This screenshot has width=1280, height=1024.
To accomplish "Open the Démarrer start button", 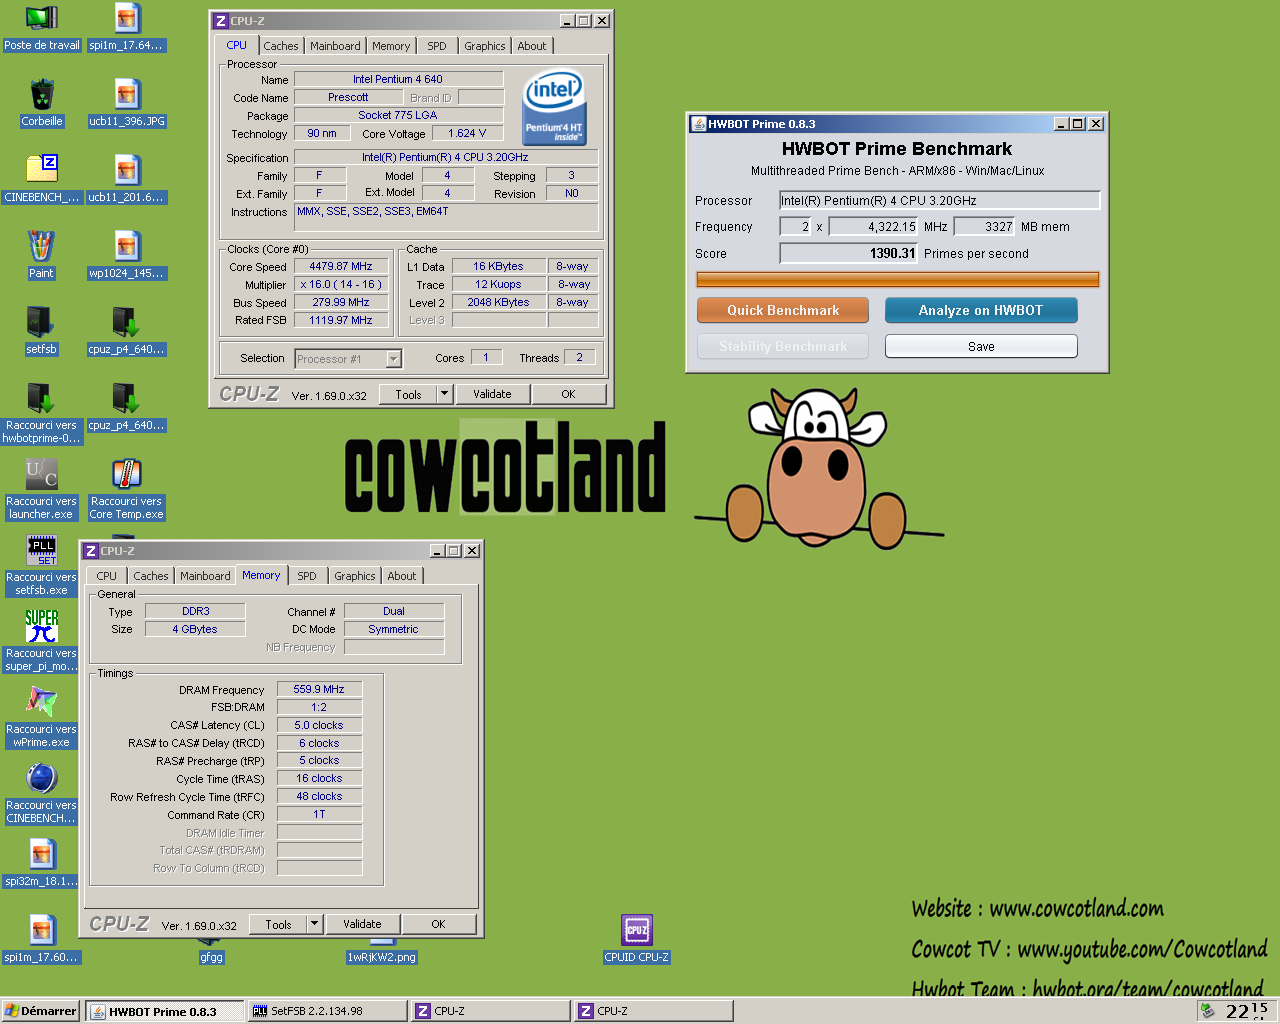I will point(41,1011).
